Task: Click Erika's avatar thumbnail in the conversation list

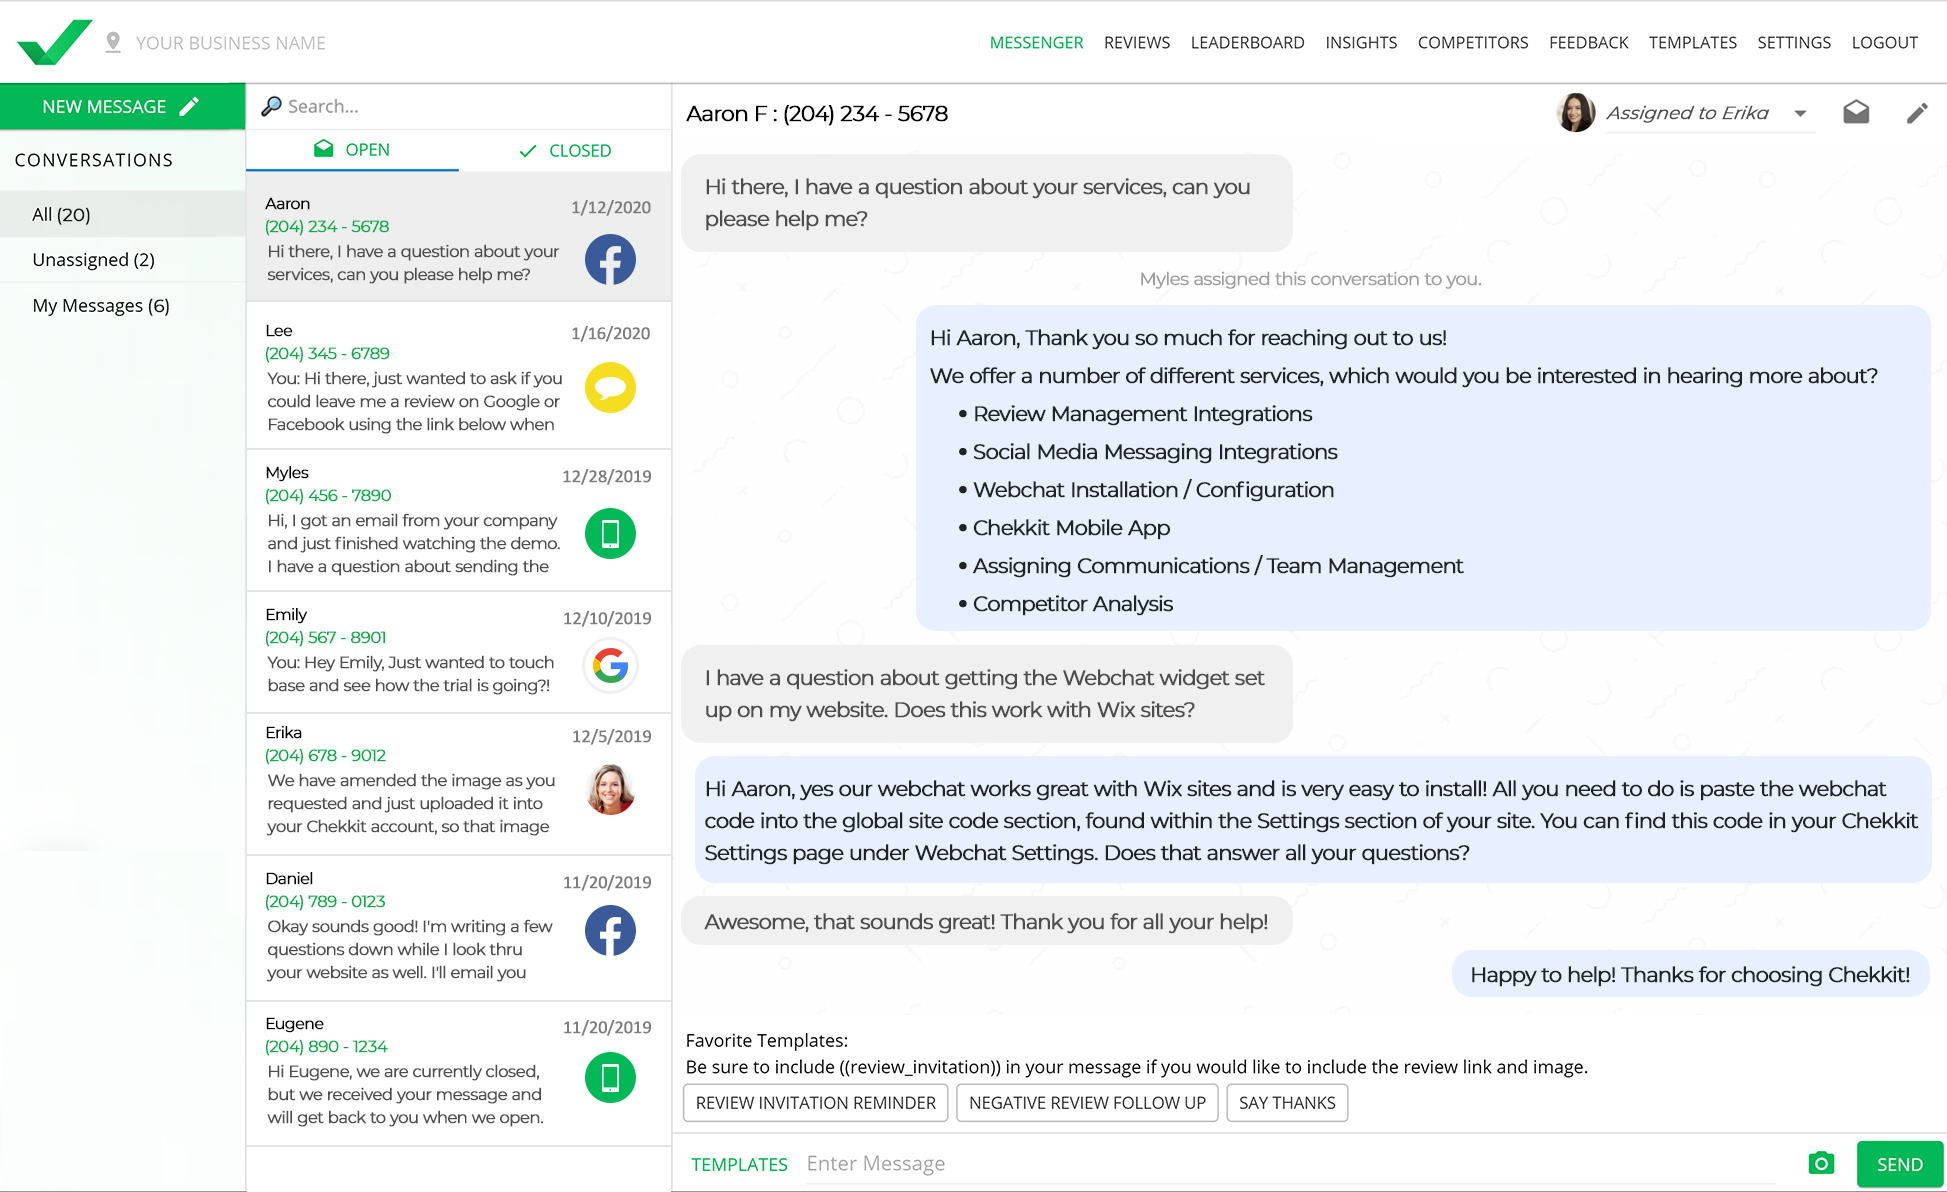Action: click(x=610, y=789)
